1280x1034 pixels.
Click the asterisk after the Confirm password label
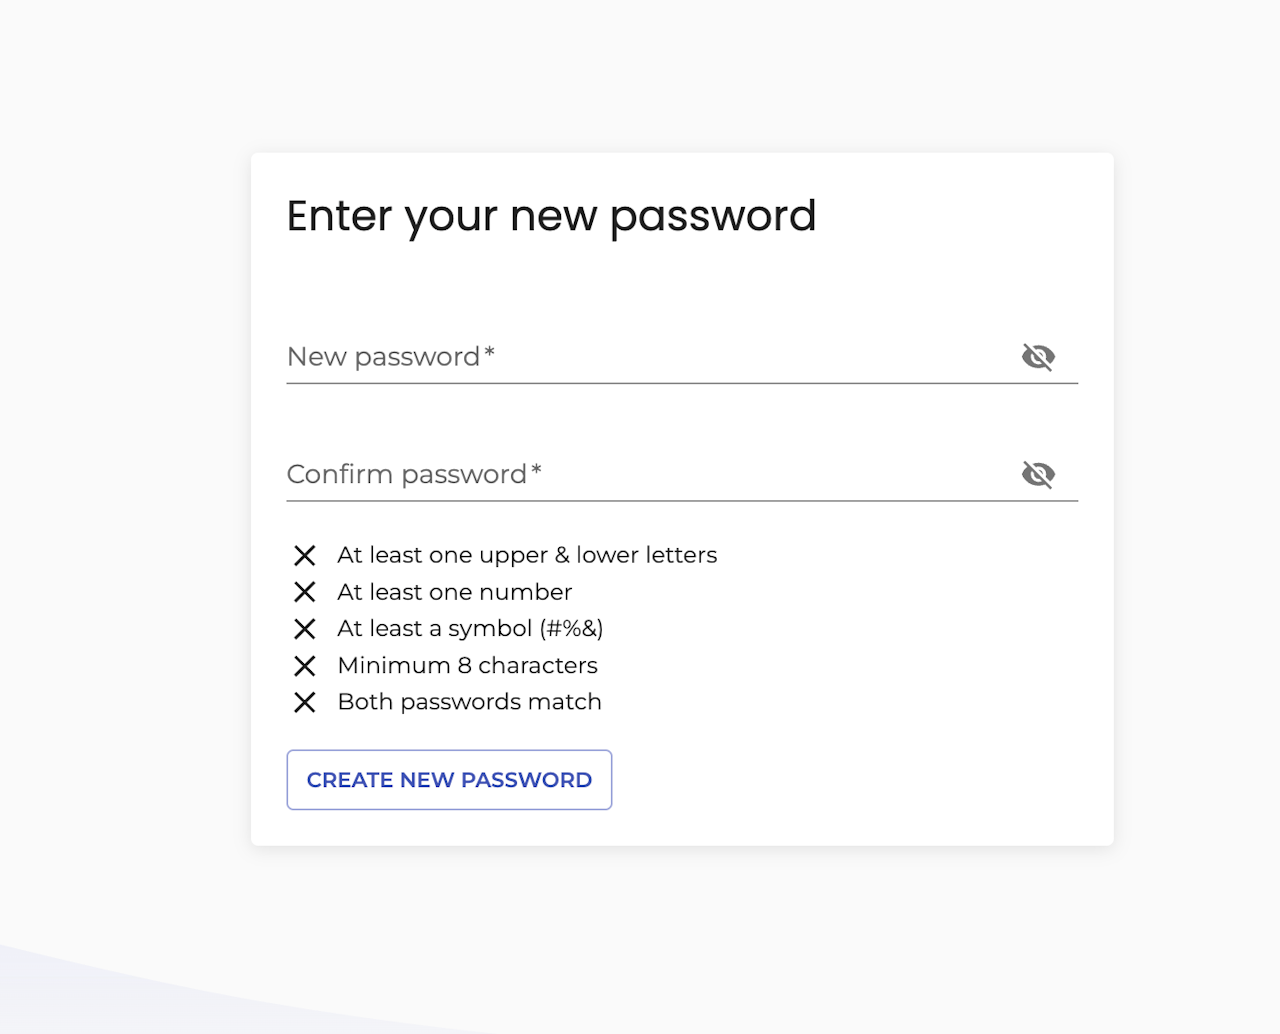pyautogui.click(x=536, y=469)
